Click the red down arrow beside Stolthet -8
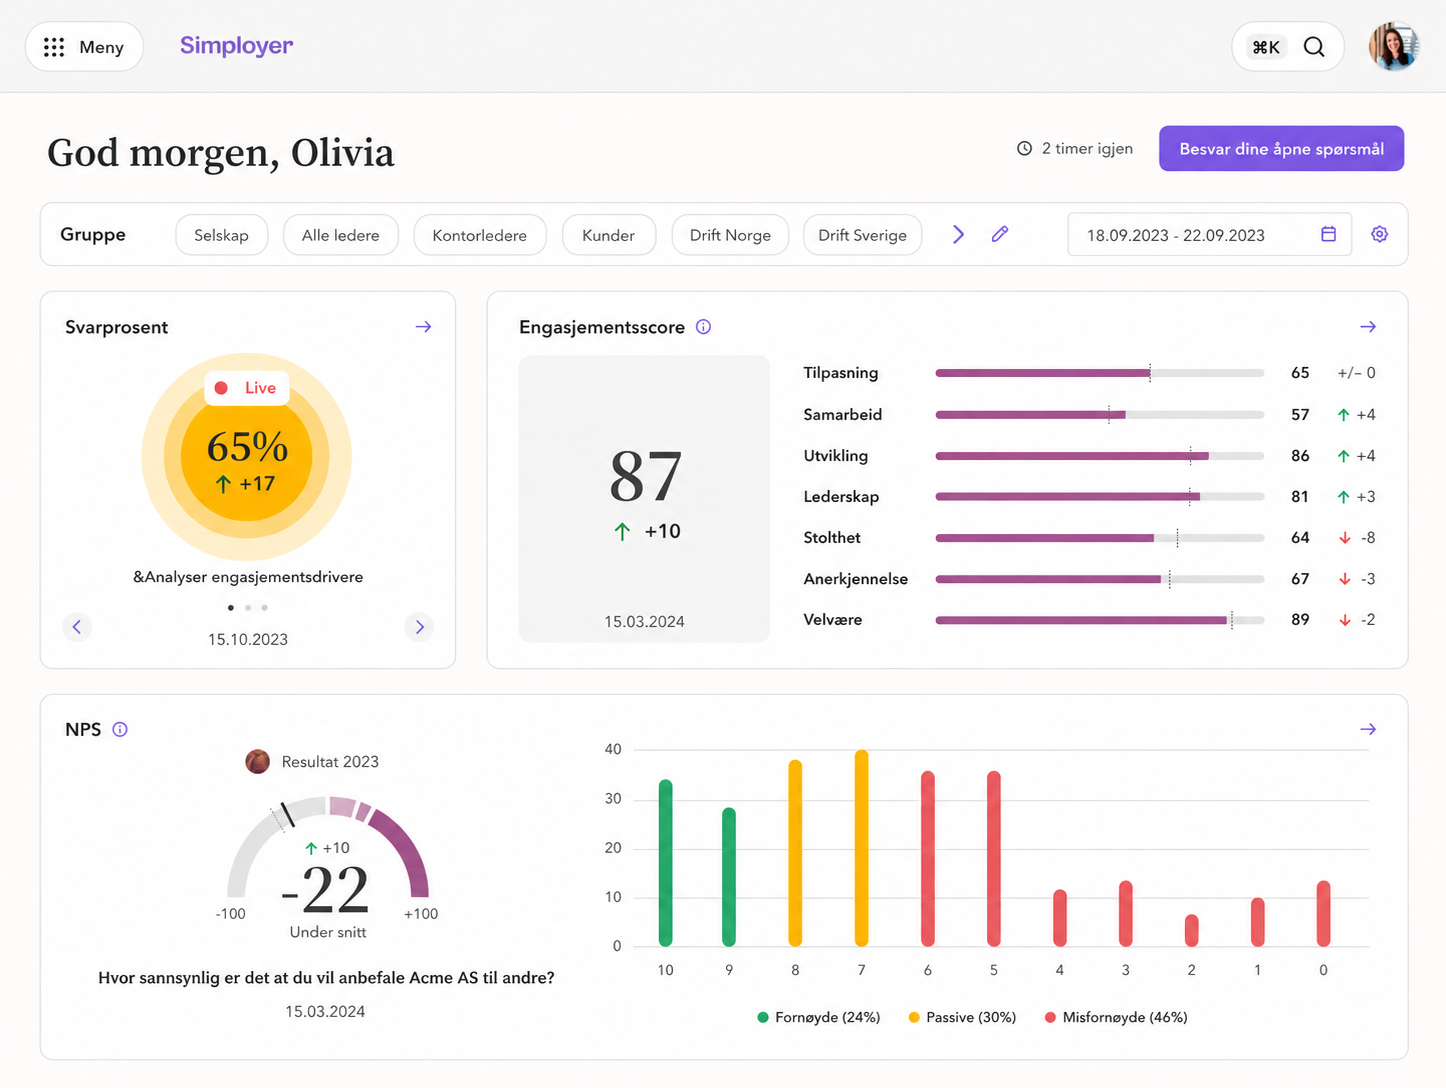This screenshot has height=1088, width=1446. 1345,538
